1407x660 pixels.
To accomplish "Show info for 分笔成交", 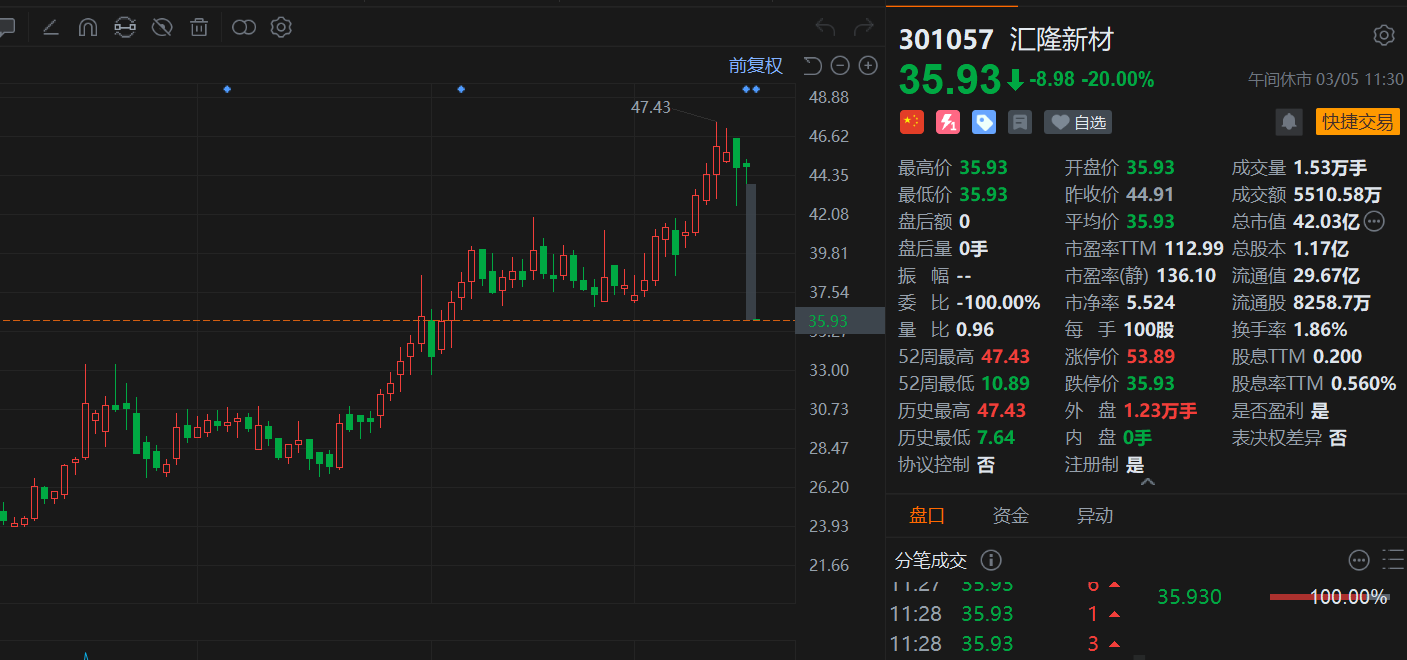I will pos(991,560).
